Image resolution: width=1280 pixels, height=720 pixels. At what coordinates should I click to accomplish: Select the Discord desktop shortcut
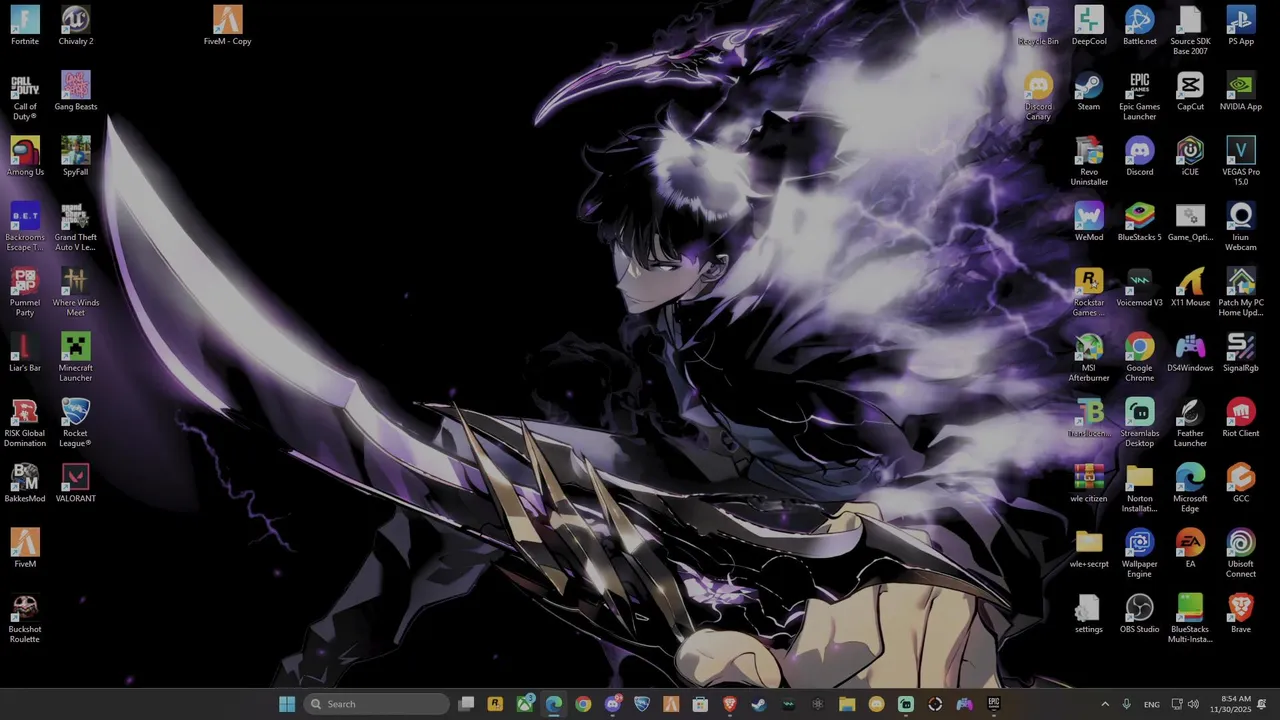[x=1140, y=157]
